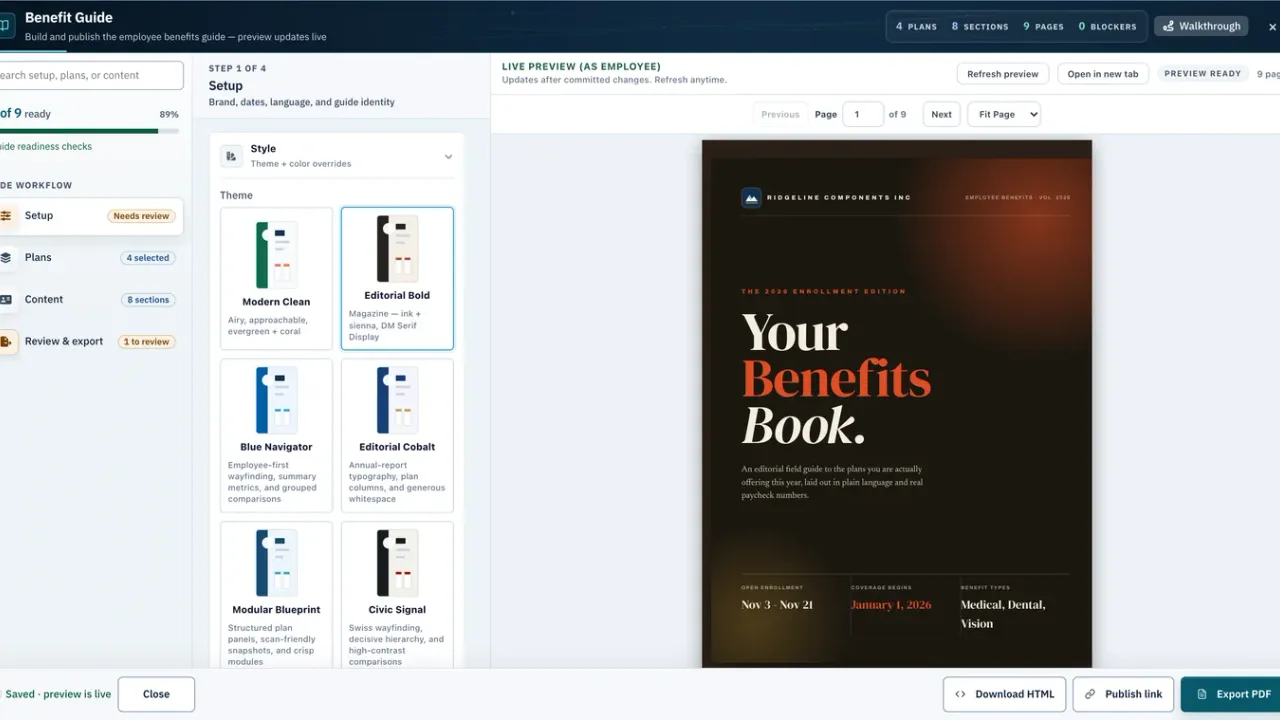Click the Refresh preview button
This screenshot has height=720, width=1280.
coord(1002,74)
